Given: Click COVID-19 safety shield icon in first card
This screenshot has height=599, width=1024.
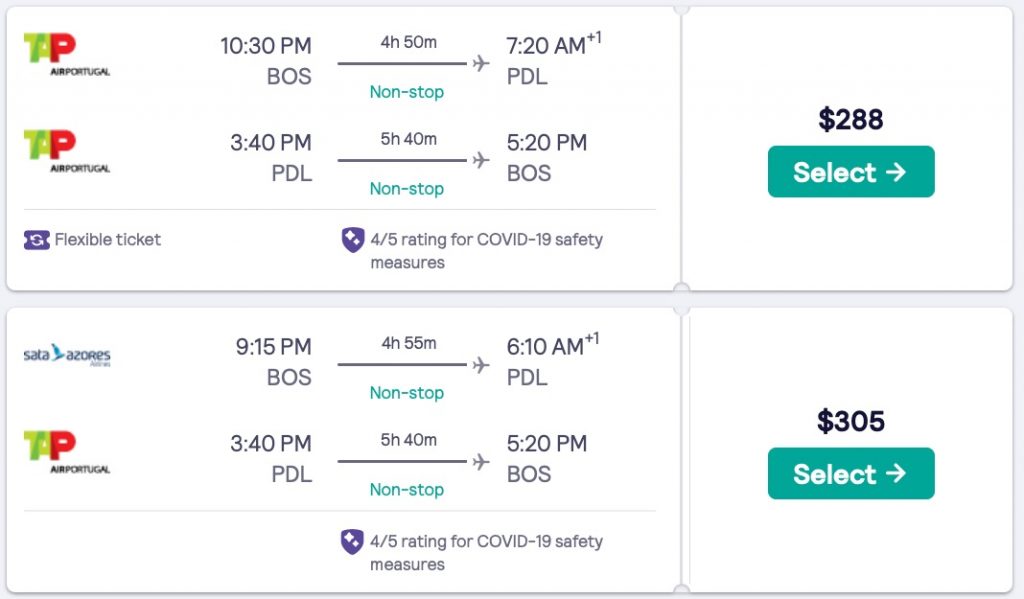Looking at the screenshot, I should (353, 240).
